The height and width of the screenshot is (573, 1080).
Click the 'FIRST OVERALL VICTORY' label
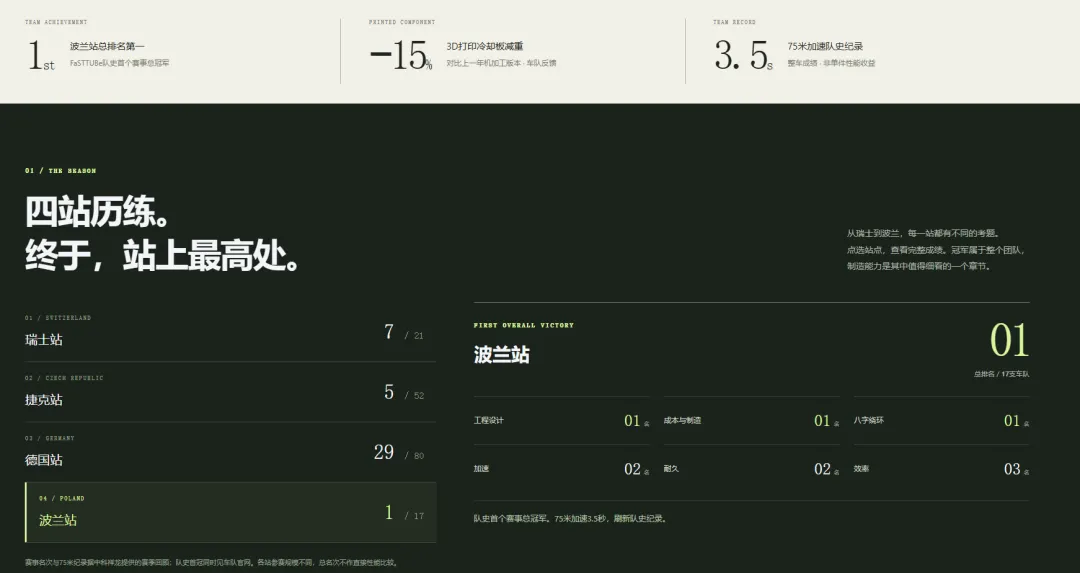[523, 325]
